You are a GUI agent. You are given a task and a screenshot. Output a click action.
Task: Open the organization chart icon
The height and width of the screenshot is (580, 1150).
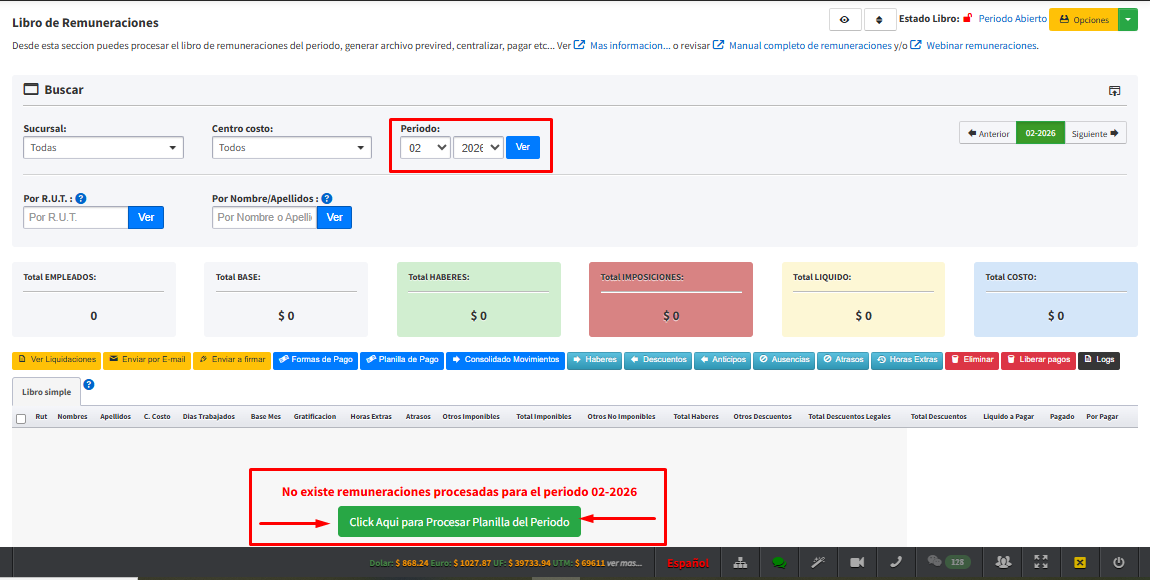[x=740, y=562]
